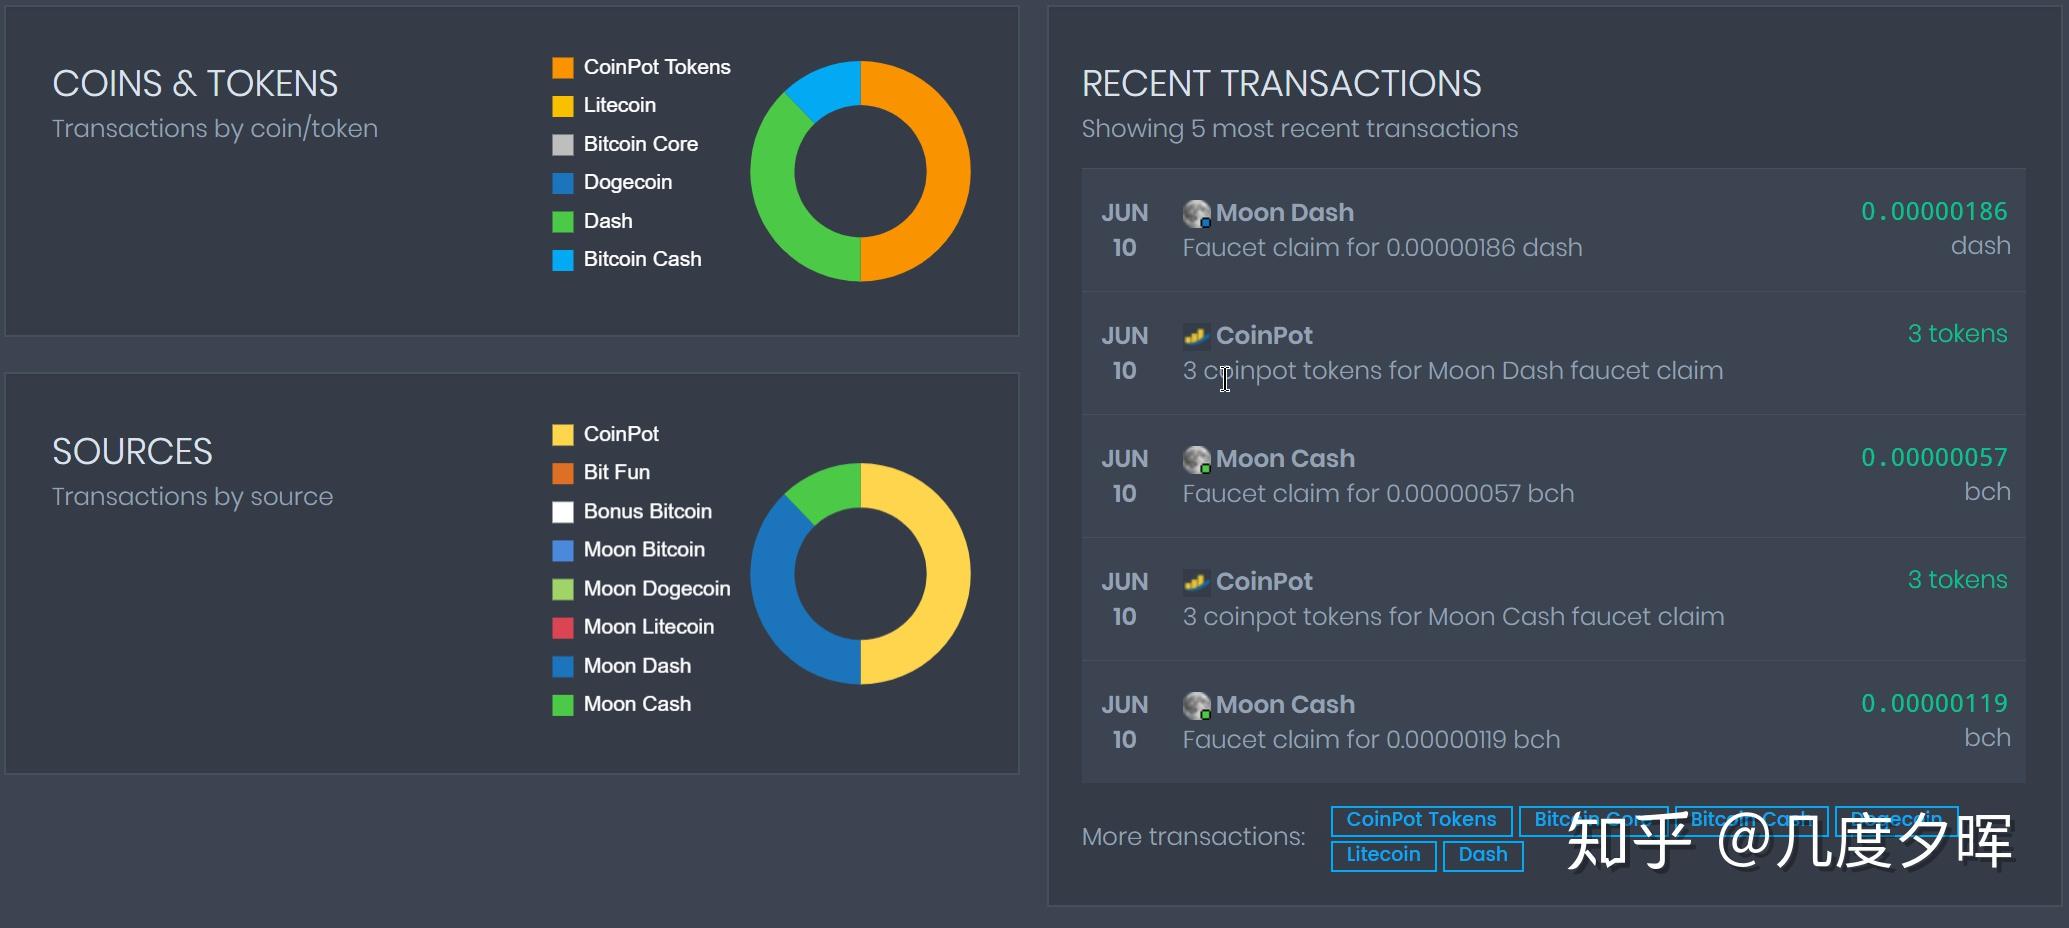This screenshot has height=928, width=2069.
Task: Click the Moon Dash moon icon in transactions
Action: [x=1197, y=213]
